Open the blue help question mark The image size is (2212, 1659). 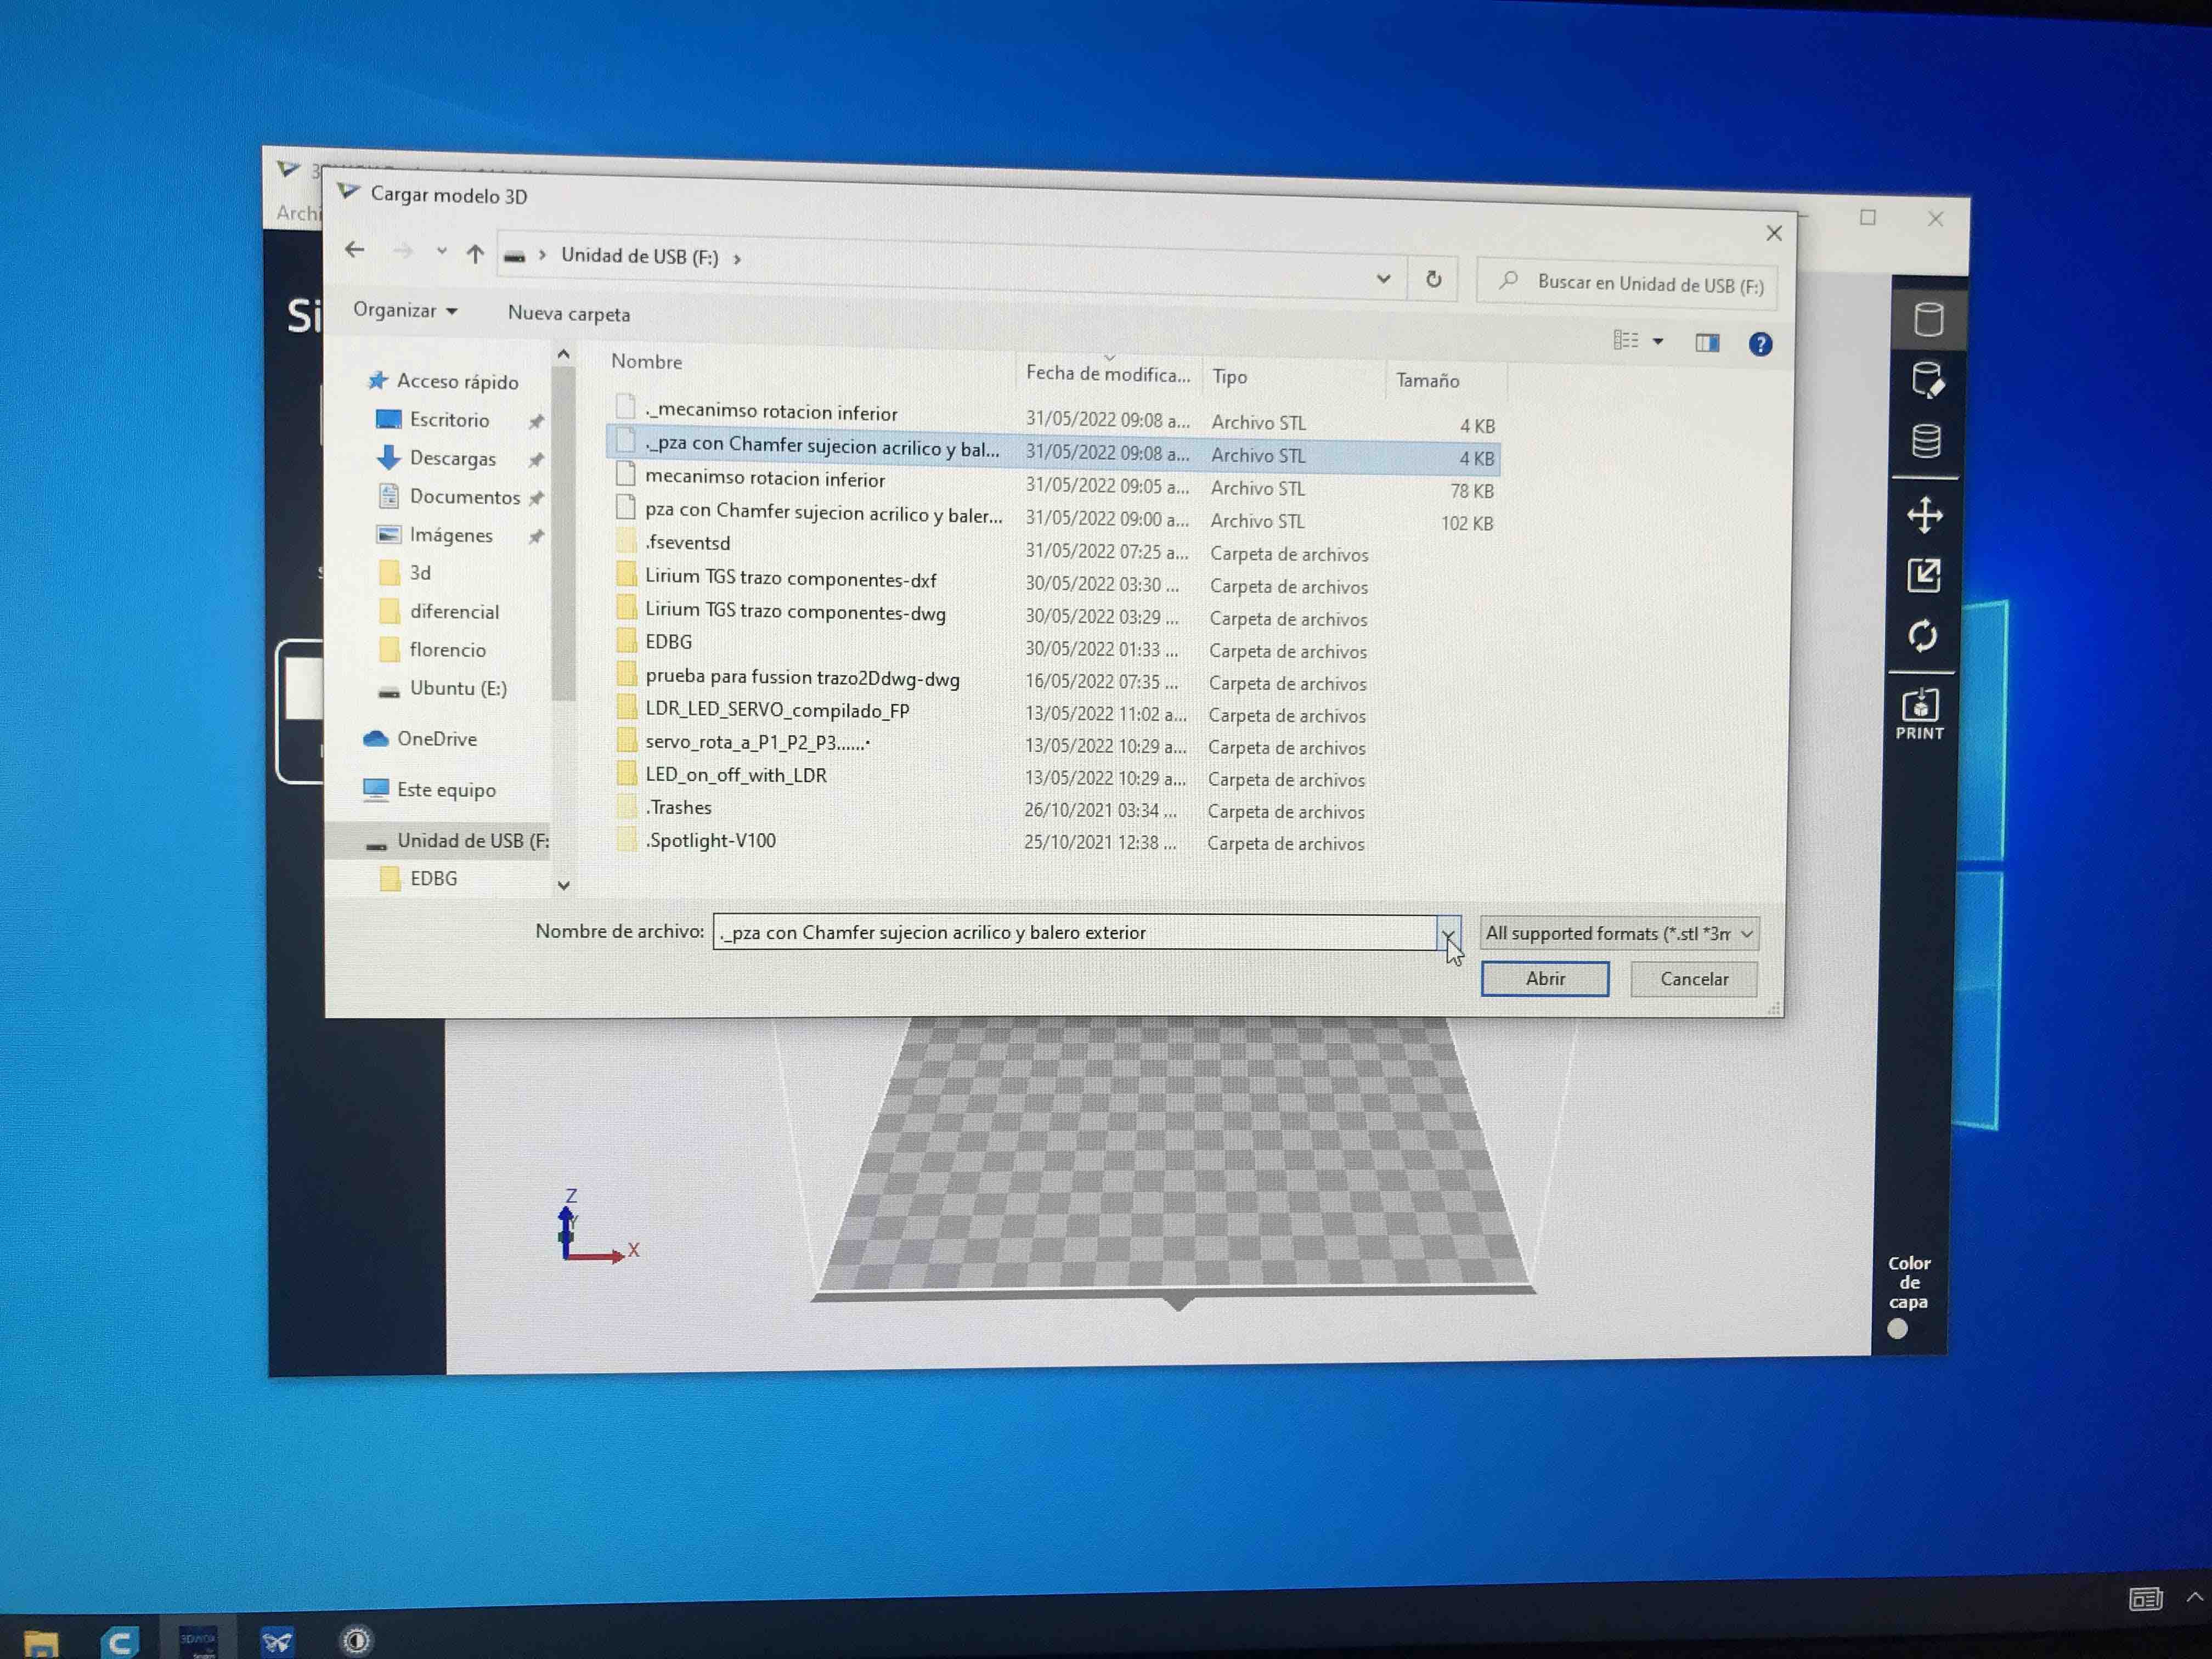(1760, 345)
